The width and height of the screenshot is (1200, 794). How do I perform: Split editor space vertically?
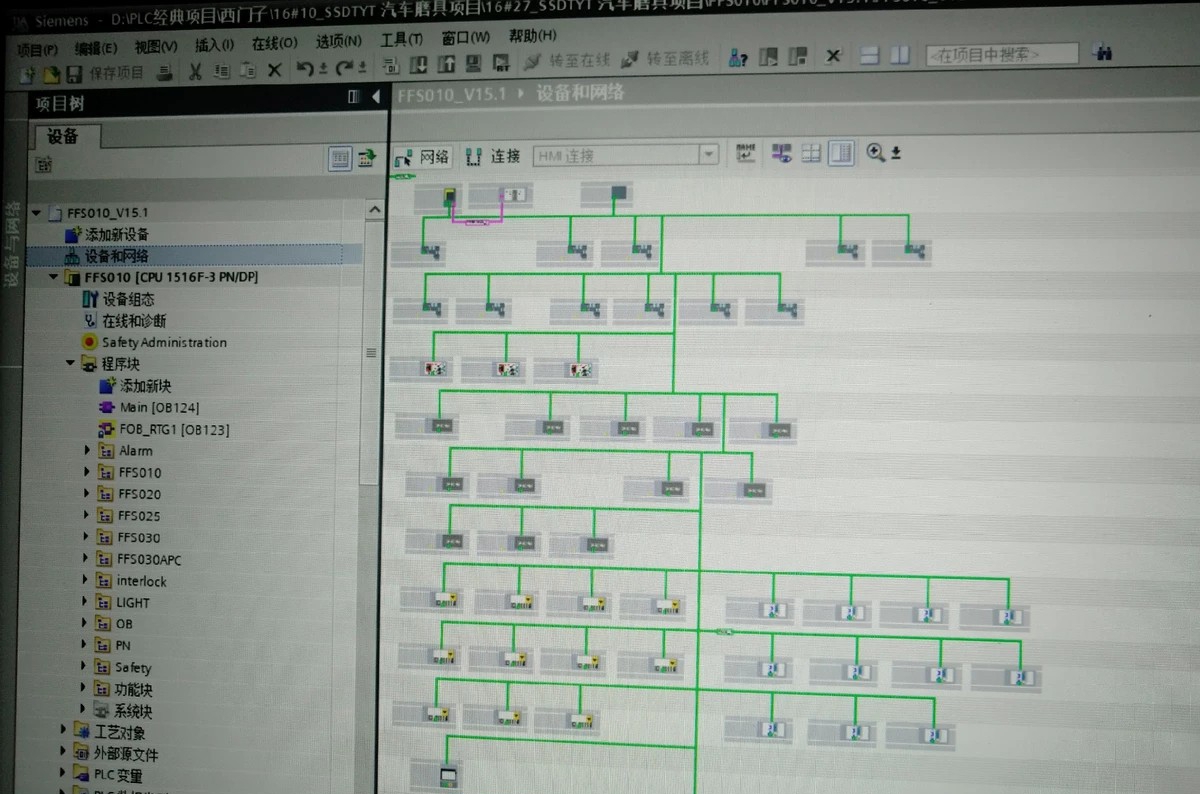[x=901, y=55]
